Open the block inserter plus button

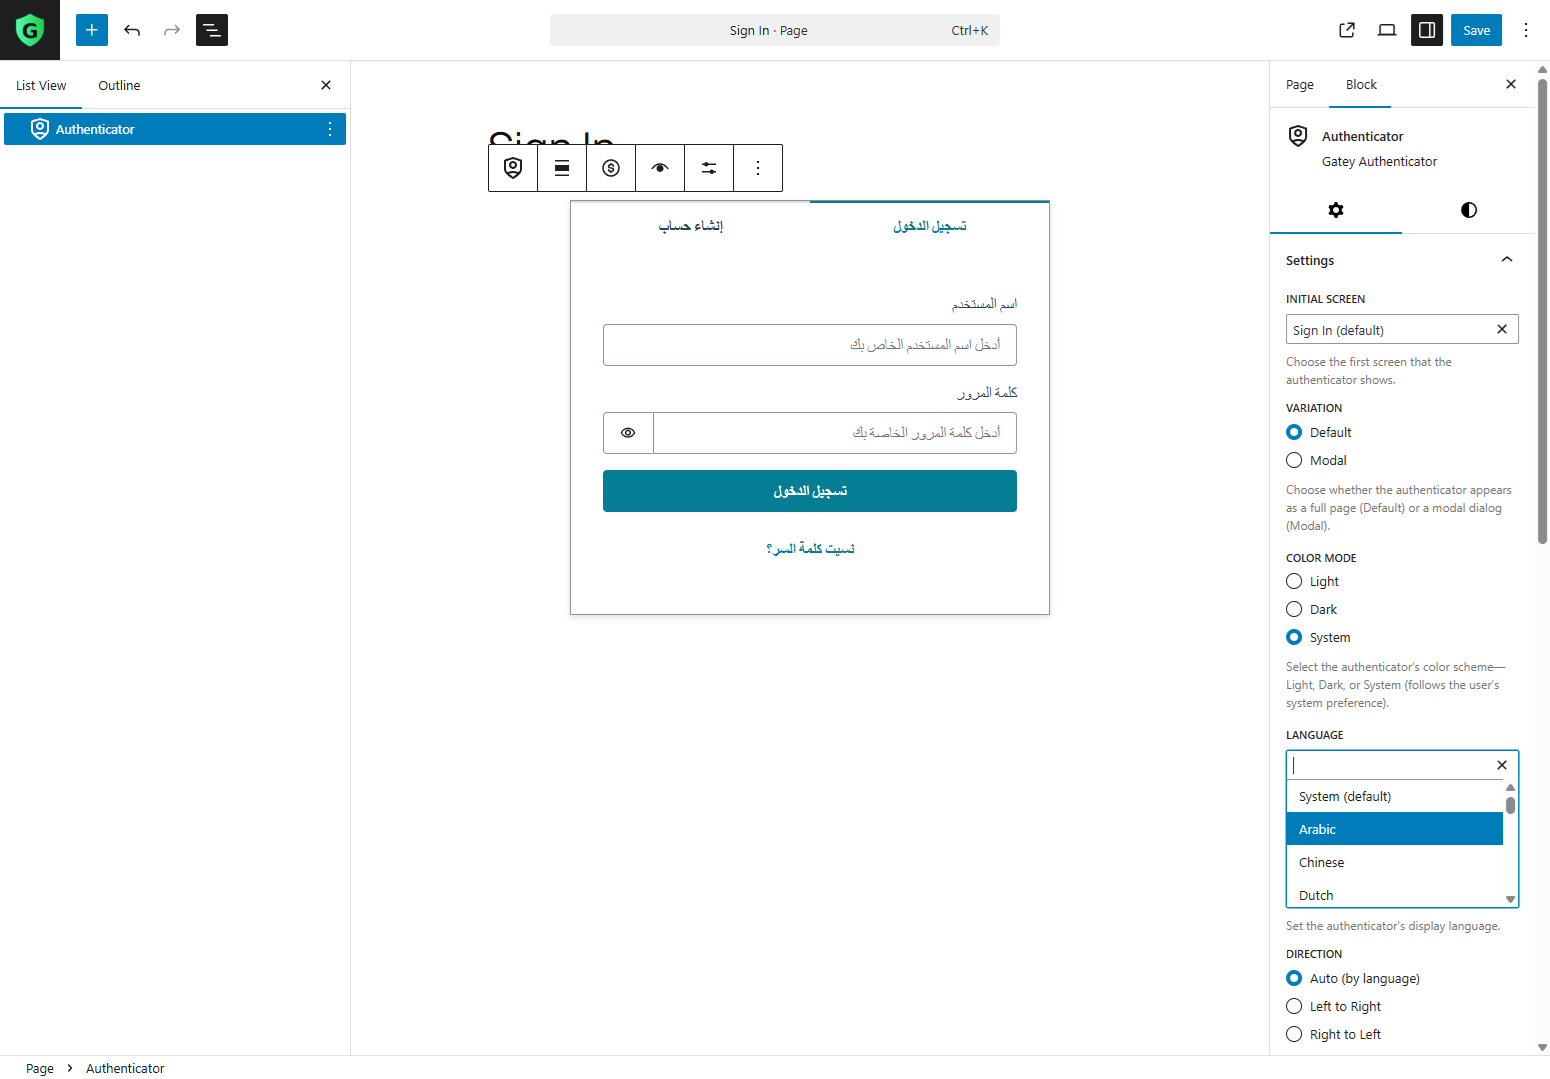pyautogui.click(x=92, y=30)
